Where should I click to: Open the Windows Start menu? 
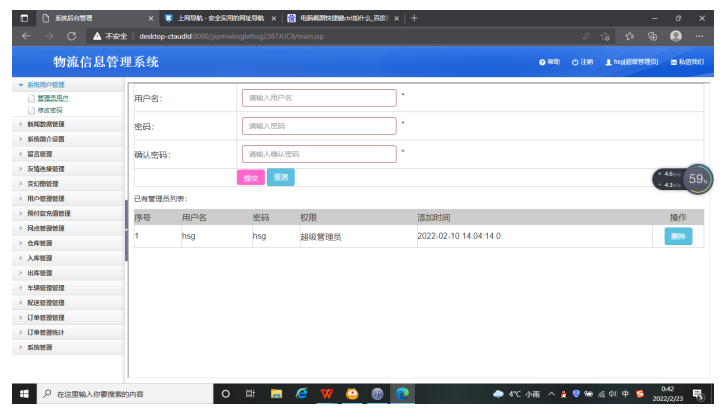(24, 394)
